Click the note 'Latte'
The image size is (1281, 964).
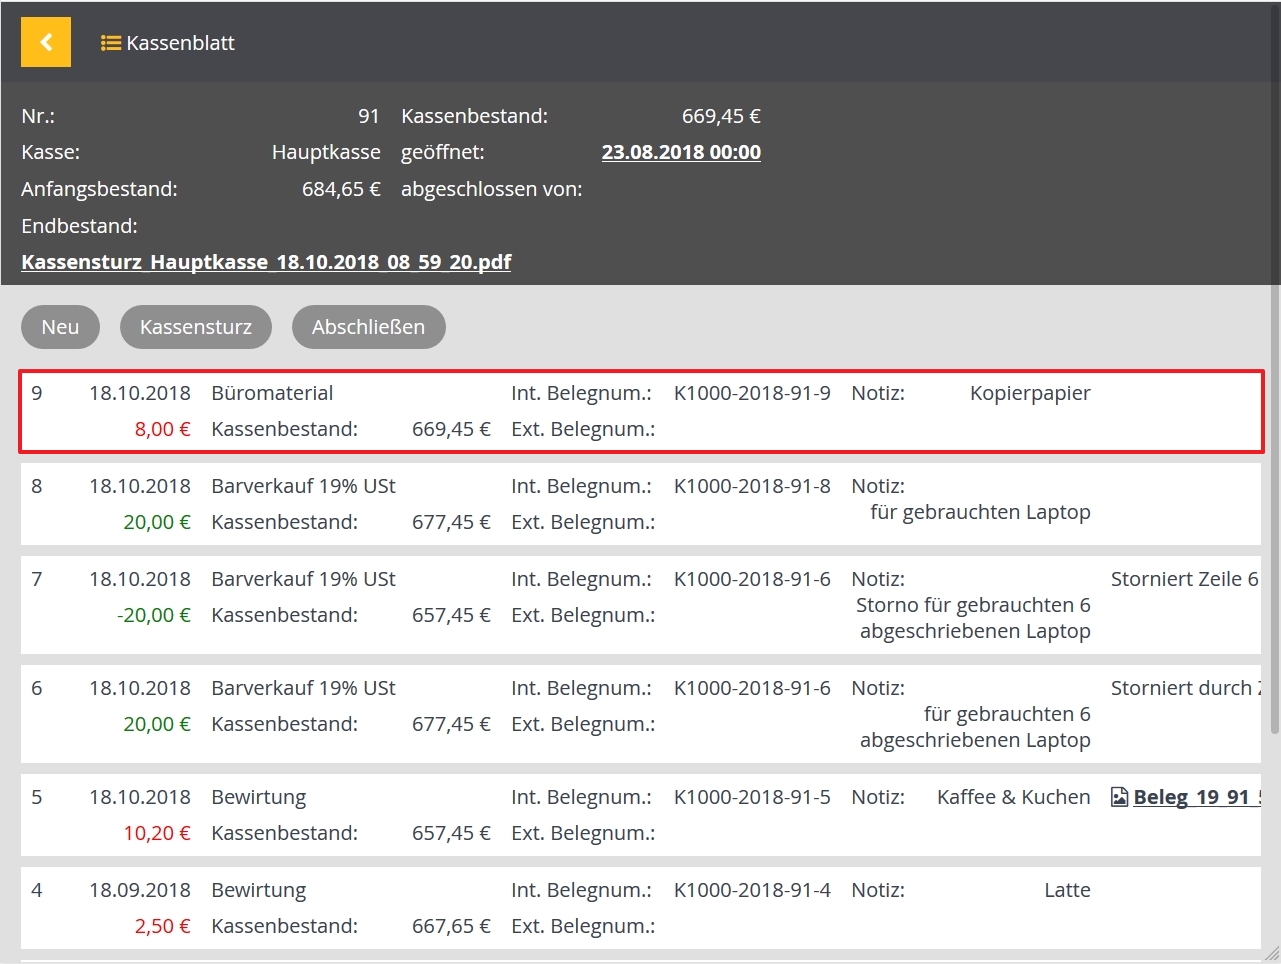(1067, 890)
